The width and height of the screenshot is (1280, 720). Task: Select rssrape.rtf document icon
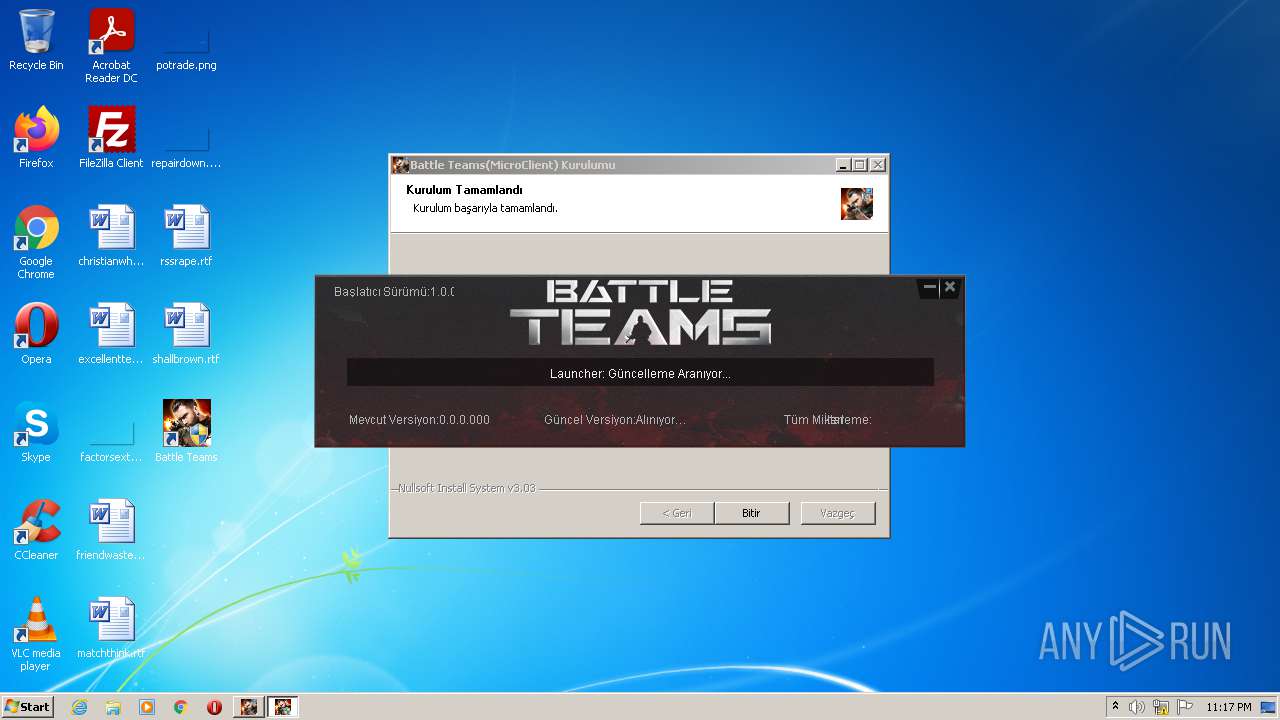pos(186,236)
